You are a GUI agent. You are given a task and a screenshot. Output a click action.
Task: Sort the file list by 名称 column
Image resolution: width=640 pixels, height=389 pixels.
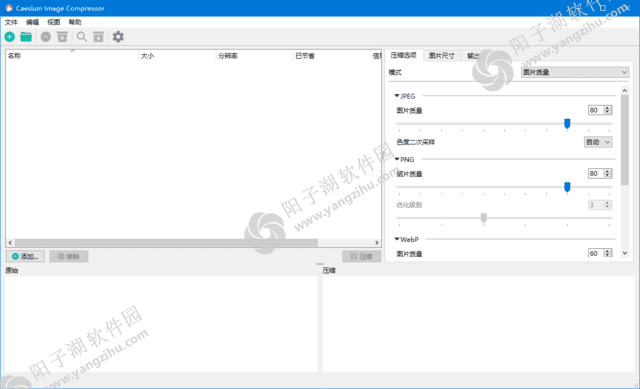pos(72,56)
